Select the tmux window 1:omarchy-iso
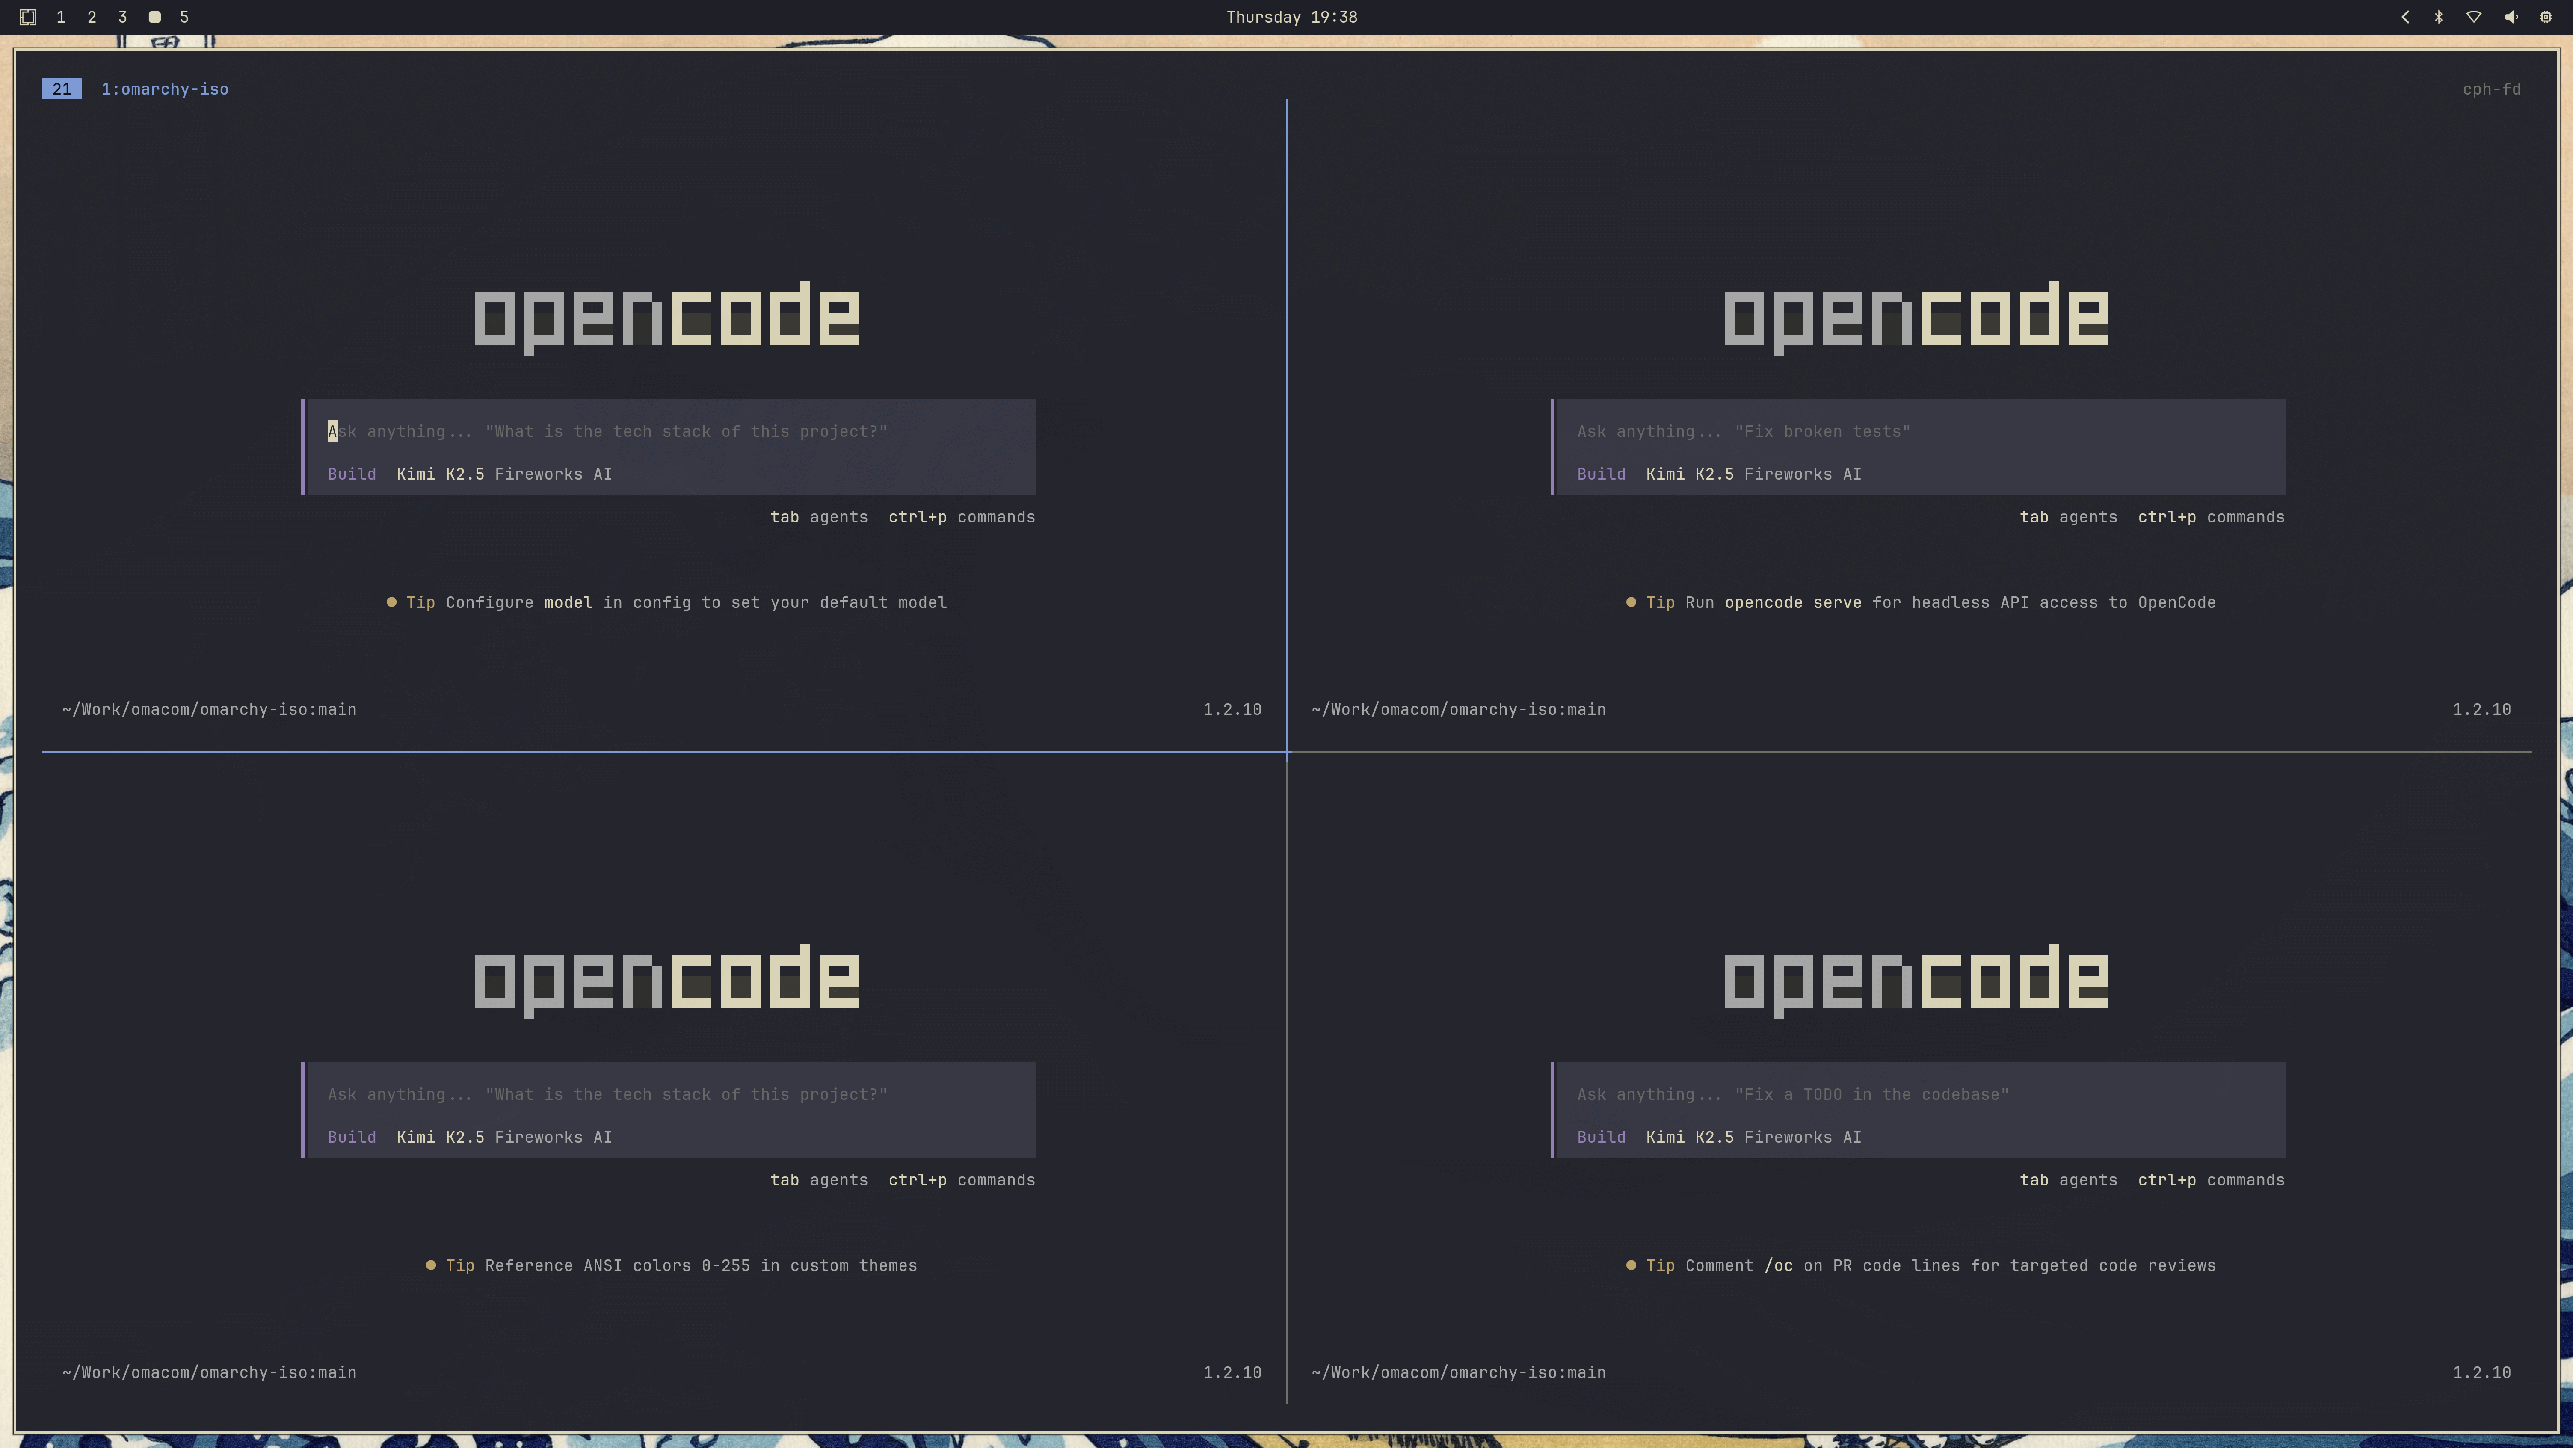Viewport: 2576px width, 1449px height. coord(165,89)
